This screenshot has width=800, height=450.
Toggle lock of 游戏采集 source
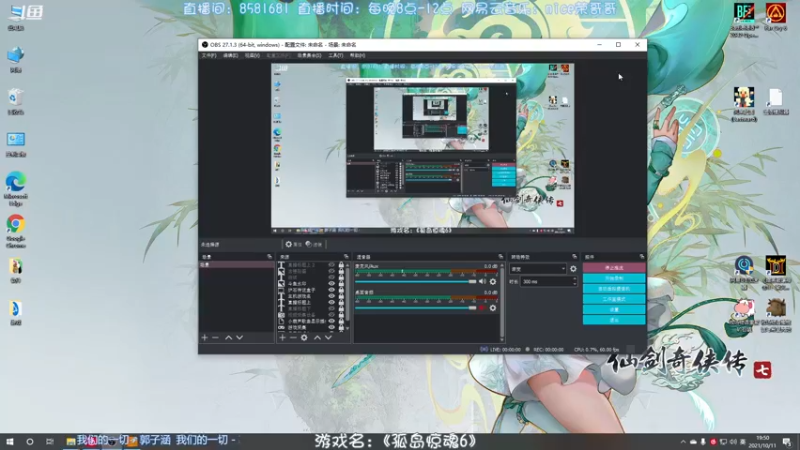(341, 327)
